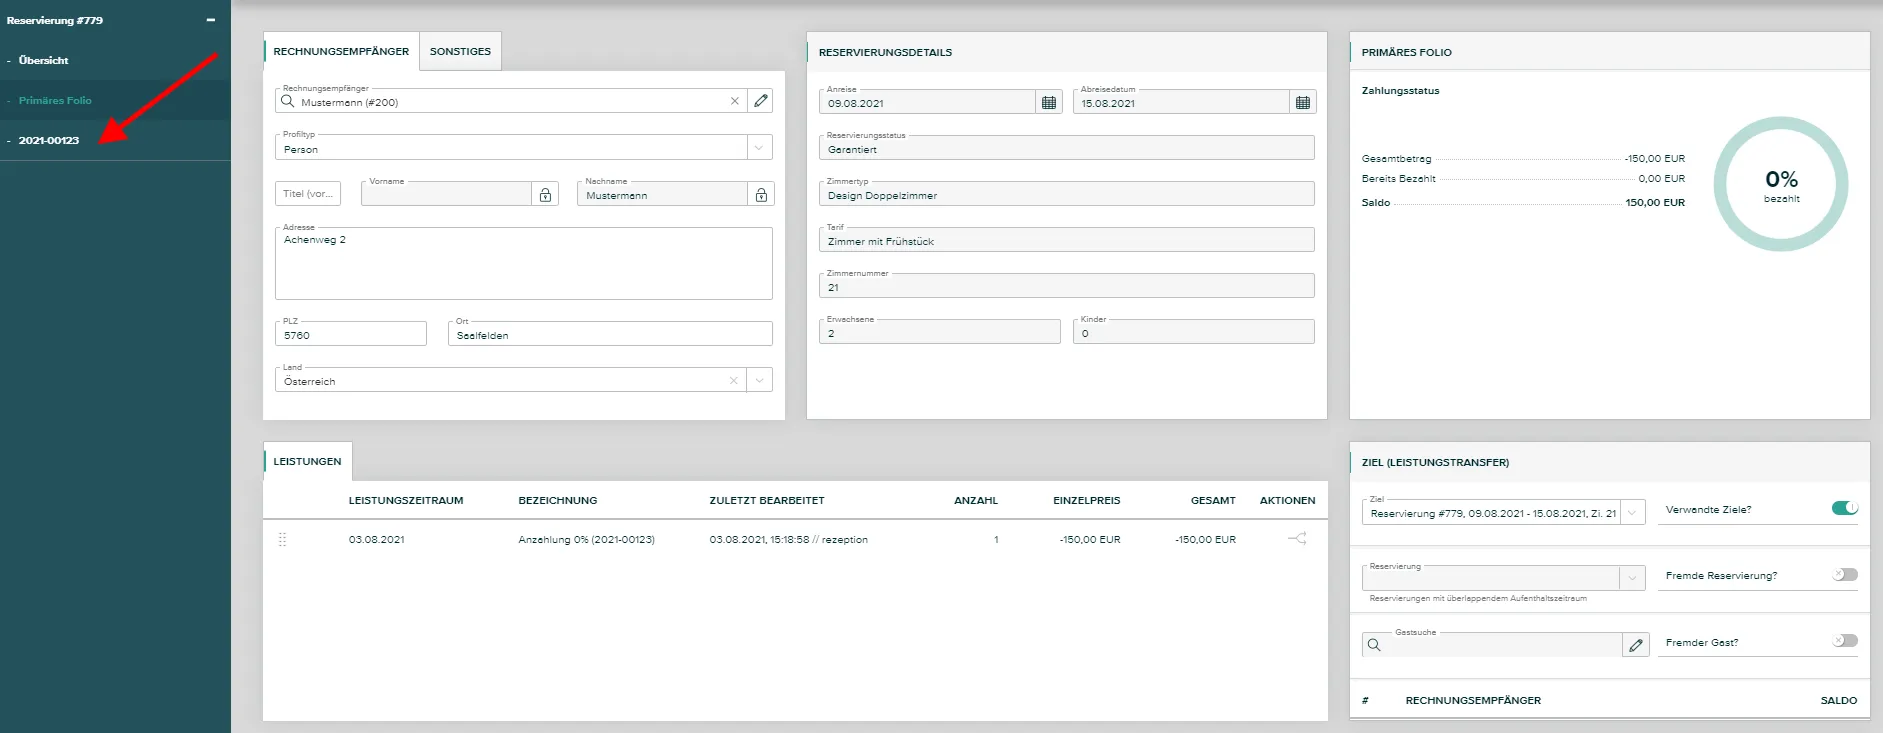Screen dimensions: 1883x733
Task: Click the pencil edit icon beside Rechnungsempfänger field
Action: pos(761,101)
